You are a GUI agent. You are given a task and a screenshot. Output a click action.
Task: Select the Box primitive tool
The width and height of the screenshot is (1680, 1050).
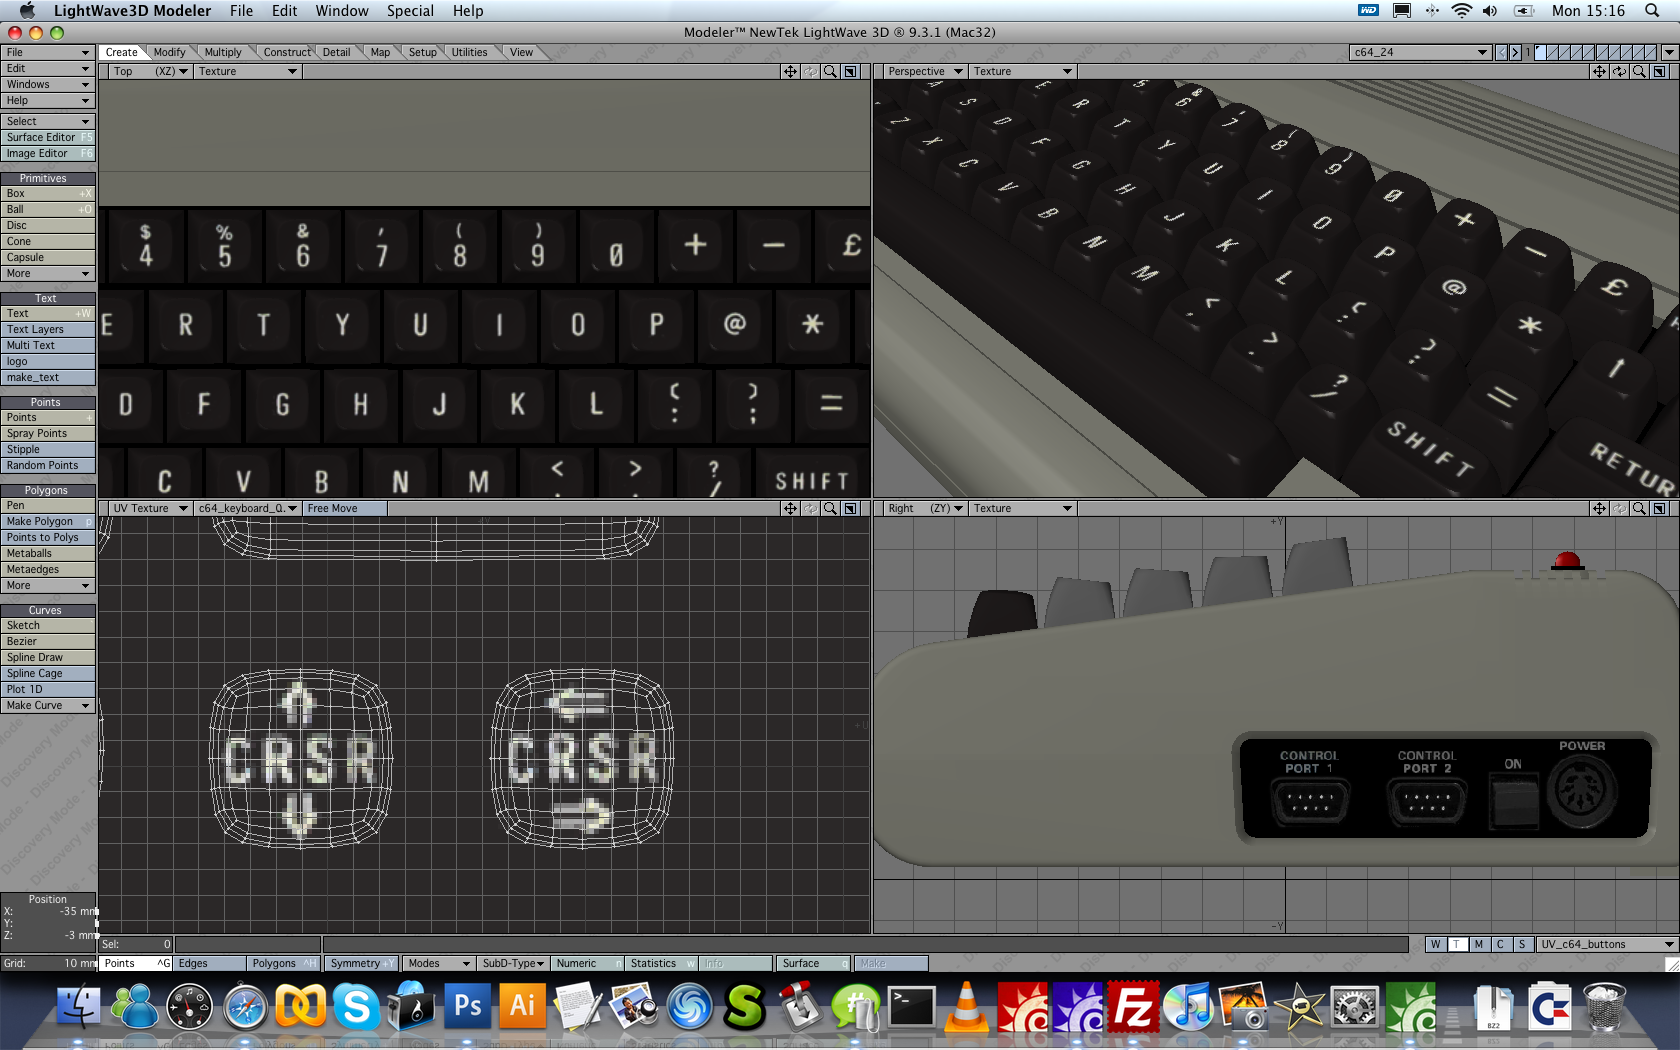pos(48,193)
